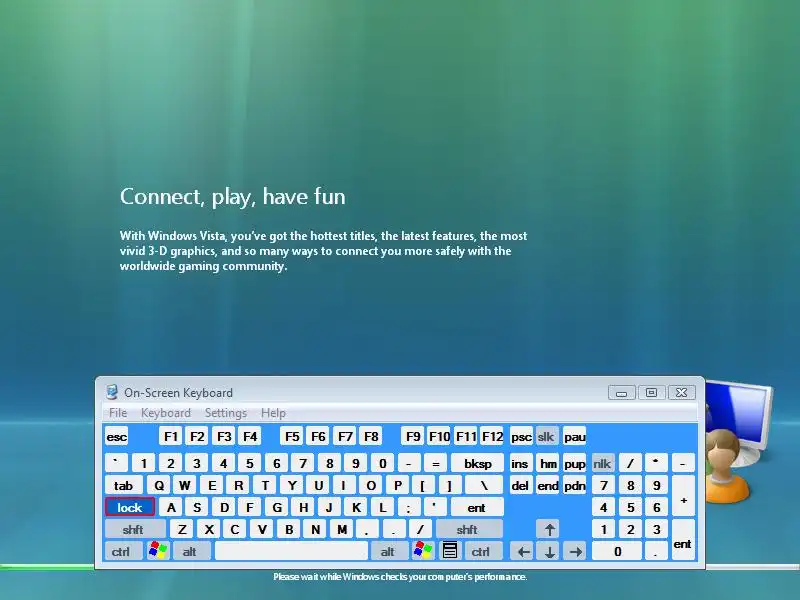Toggle the left alt key
800x600 pixels.
click(192, 551)
